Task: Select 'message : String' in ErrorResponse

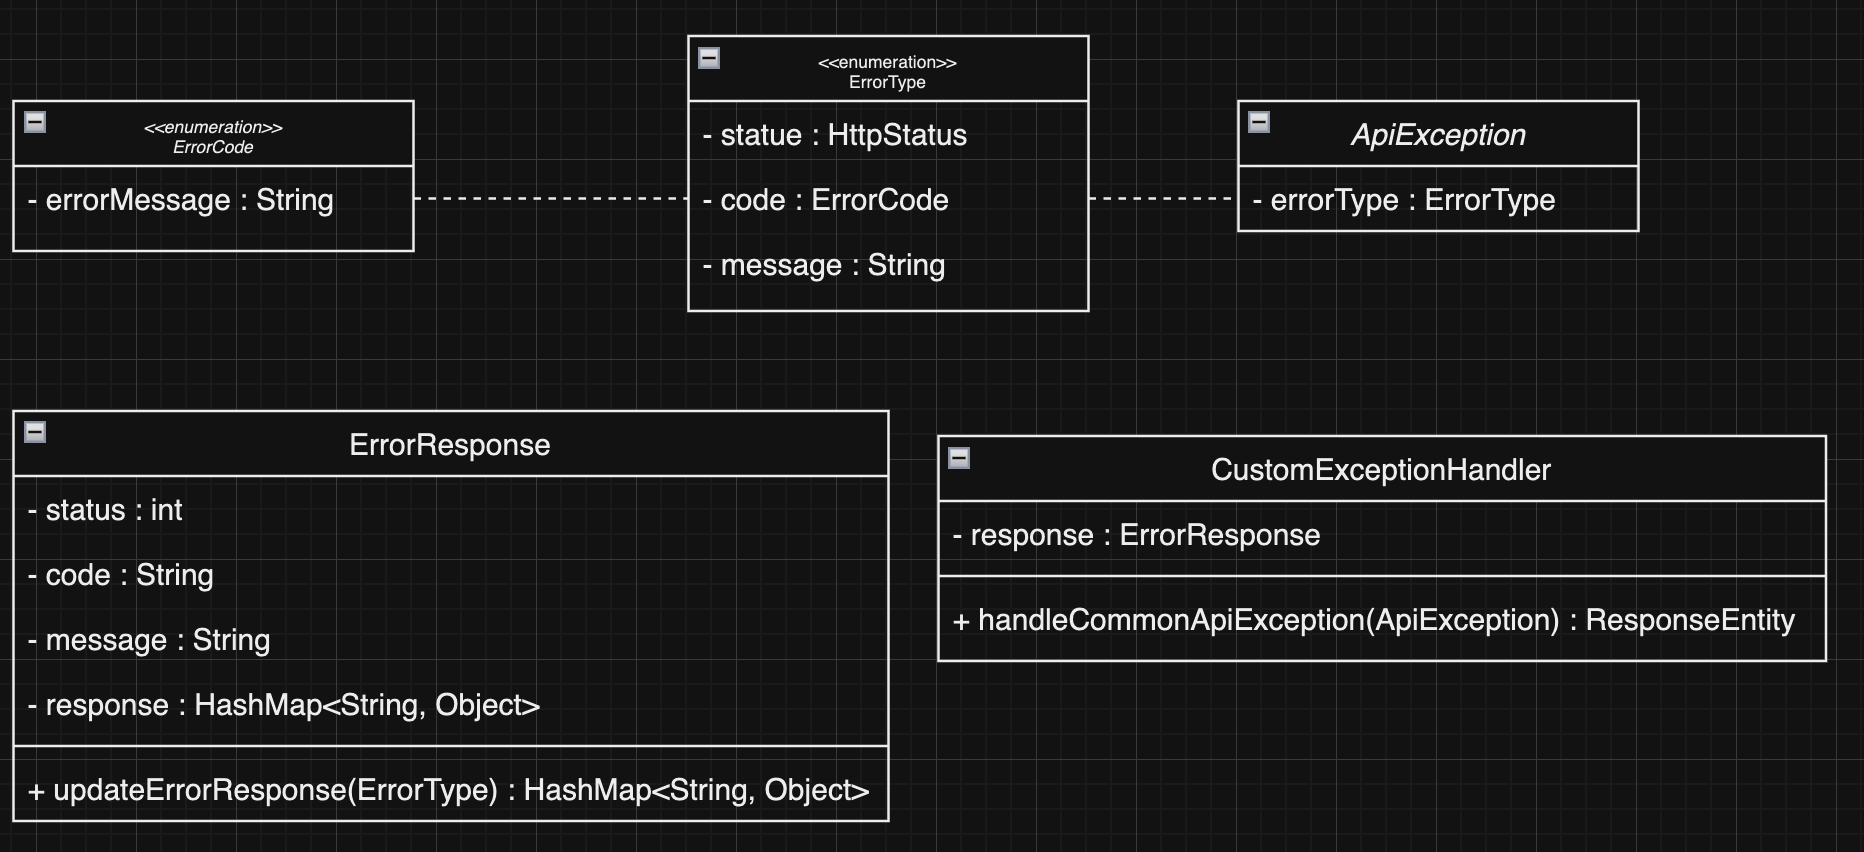Action: pos(149,640)
